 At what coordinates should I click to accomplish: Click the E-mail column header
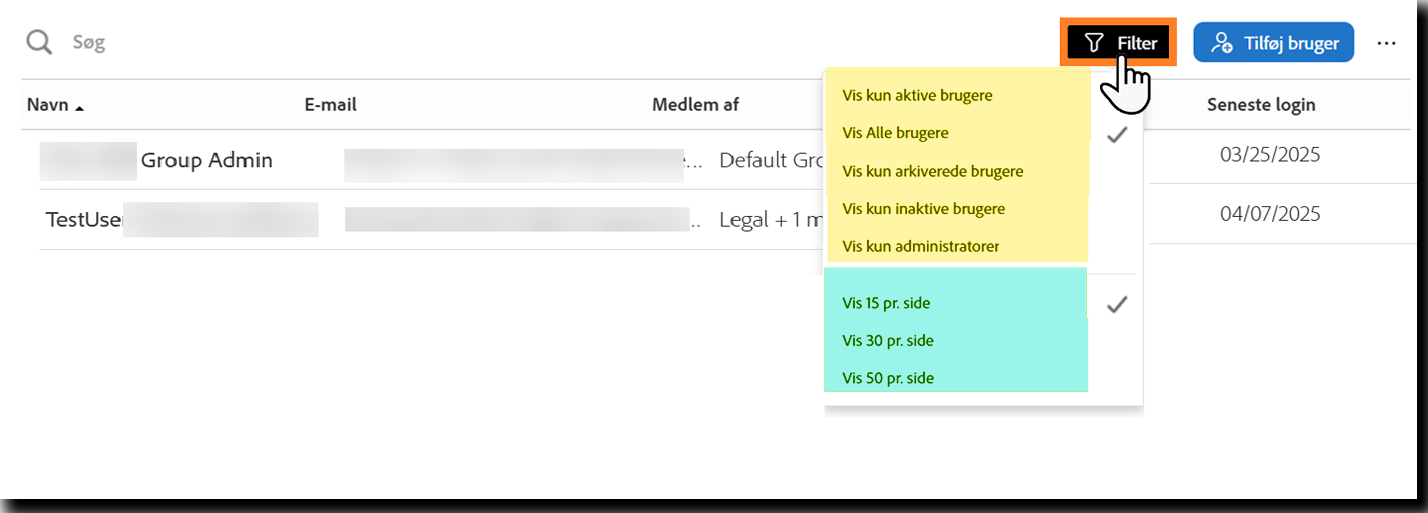pos(330,105)
